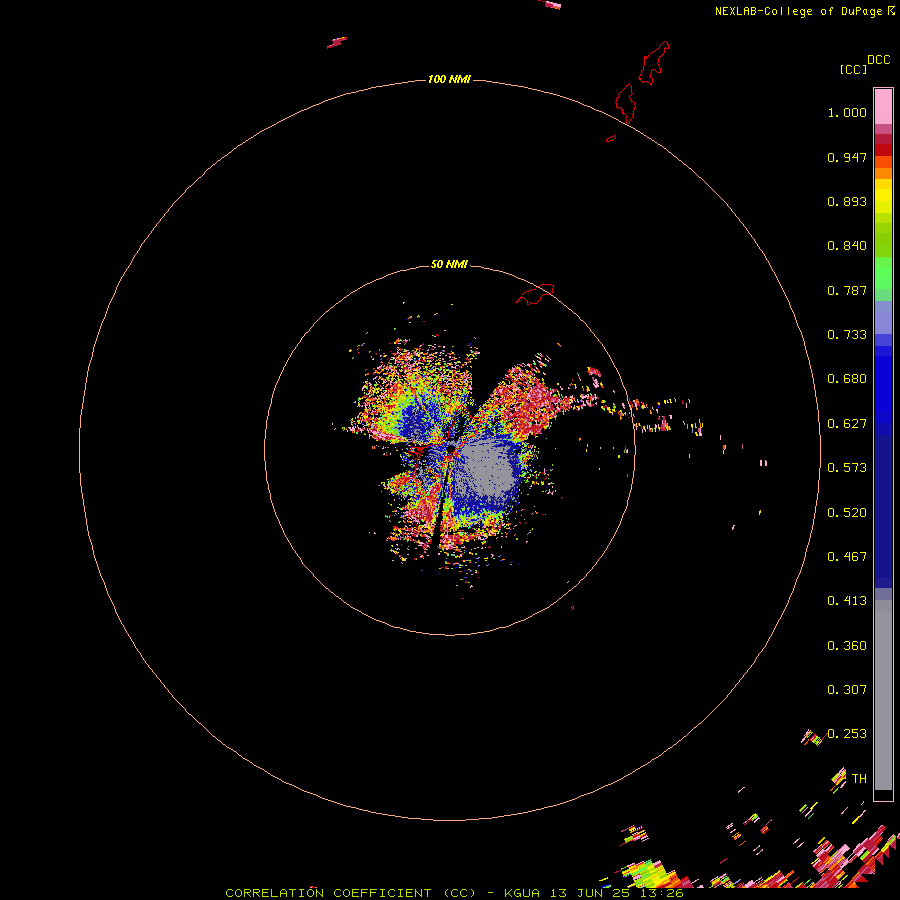Select the 0.840 color scale value
This screenshot has height=900, width=900.
click(847, 246)
